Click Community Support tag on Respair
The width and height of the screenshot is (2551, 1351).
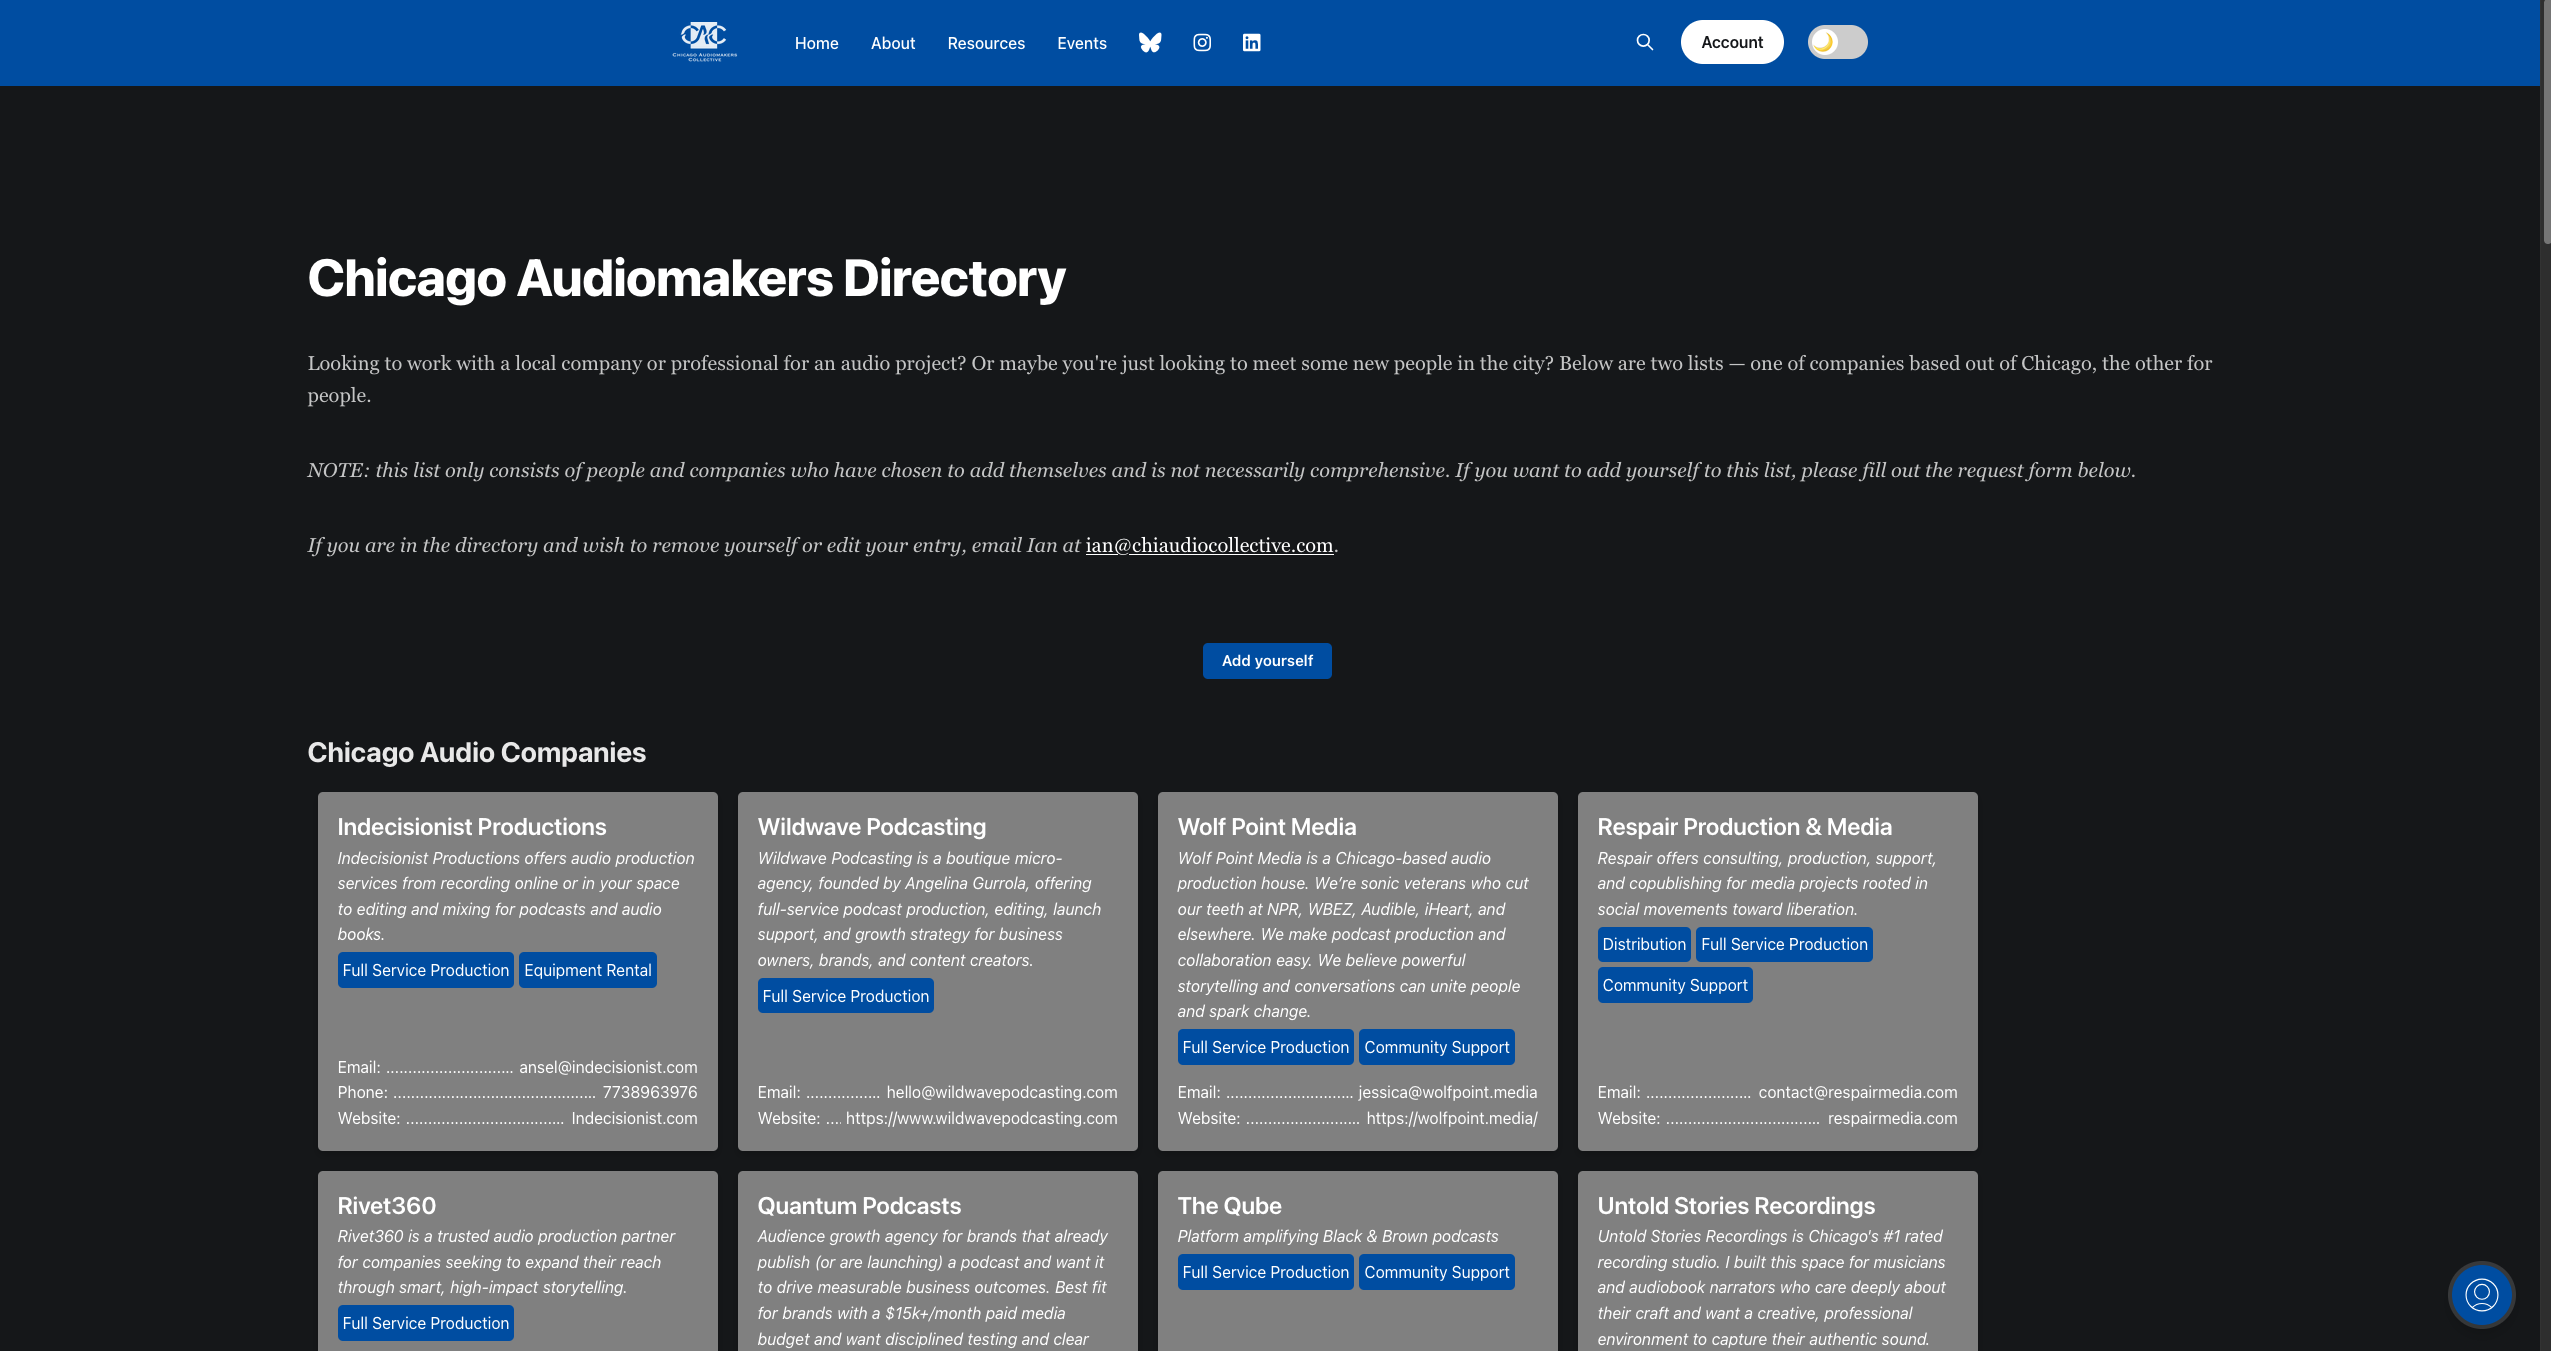pyautogui.click(x=1675, y=985)
